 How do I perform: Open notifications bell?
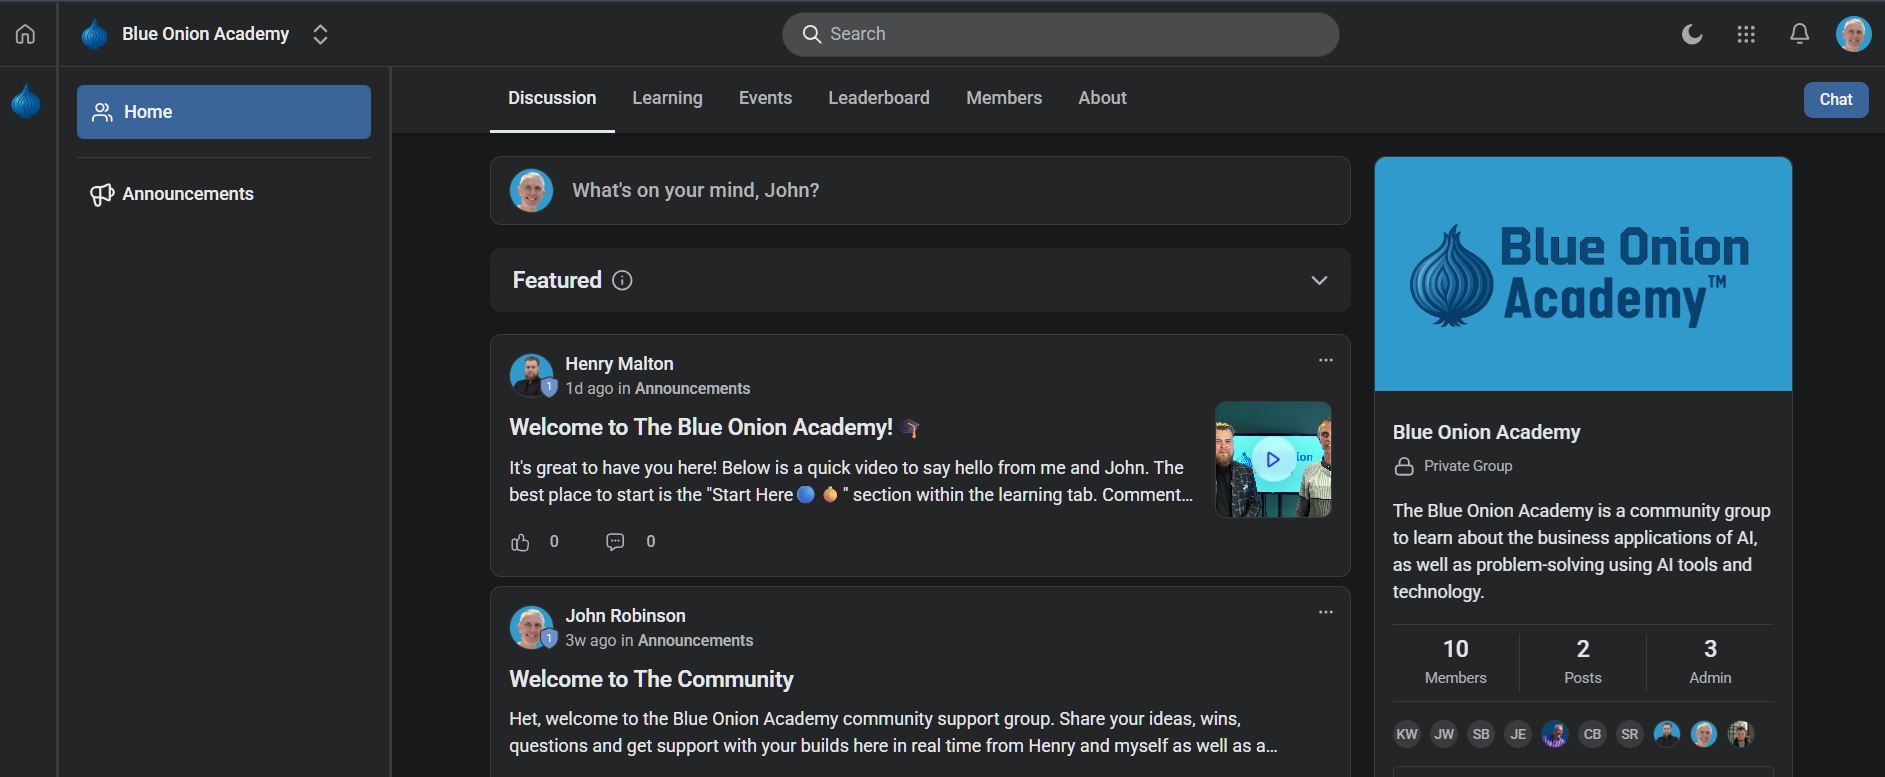[x=1799, y=34]
